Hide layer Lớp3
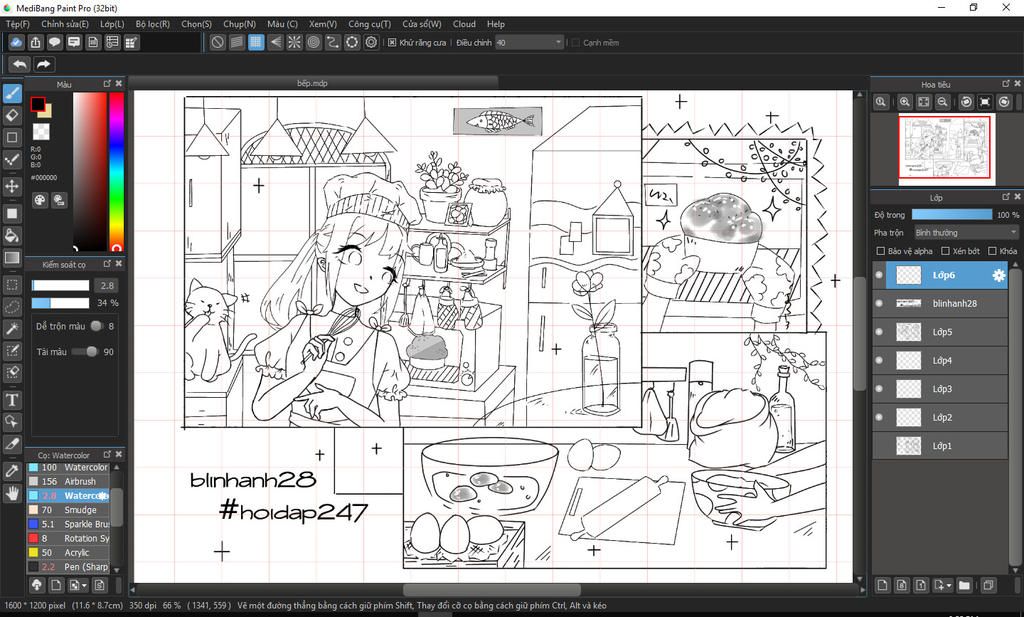Screen dimensions: 1024x617 (x=879, y=388)
